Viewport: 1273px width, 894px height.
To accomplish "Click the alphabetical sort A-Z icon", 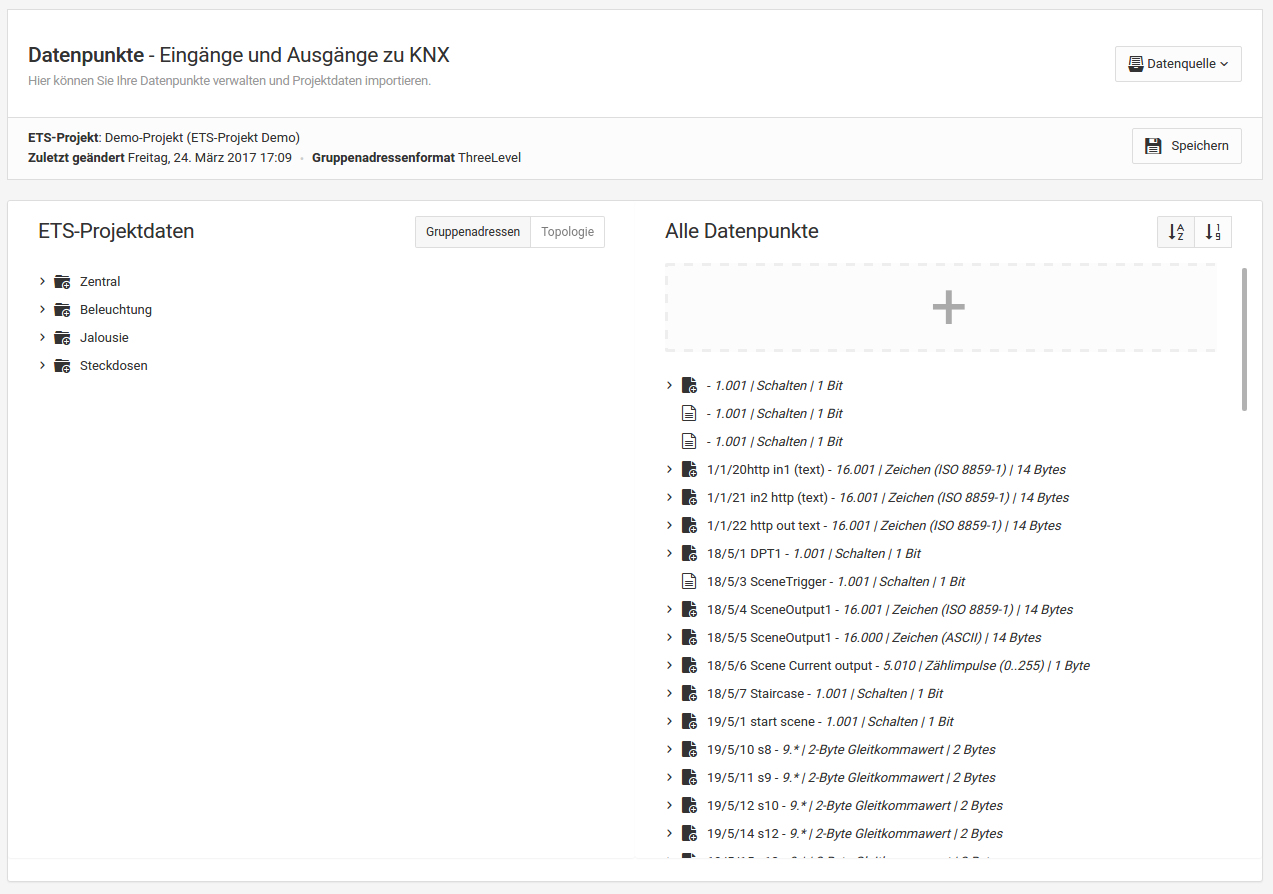I will point(1175,232).
